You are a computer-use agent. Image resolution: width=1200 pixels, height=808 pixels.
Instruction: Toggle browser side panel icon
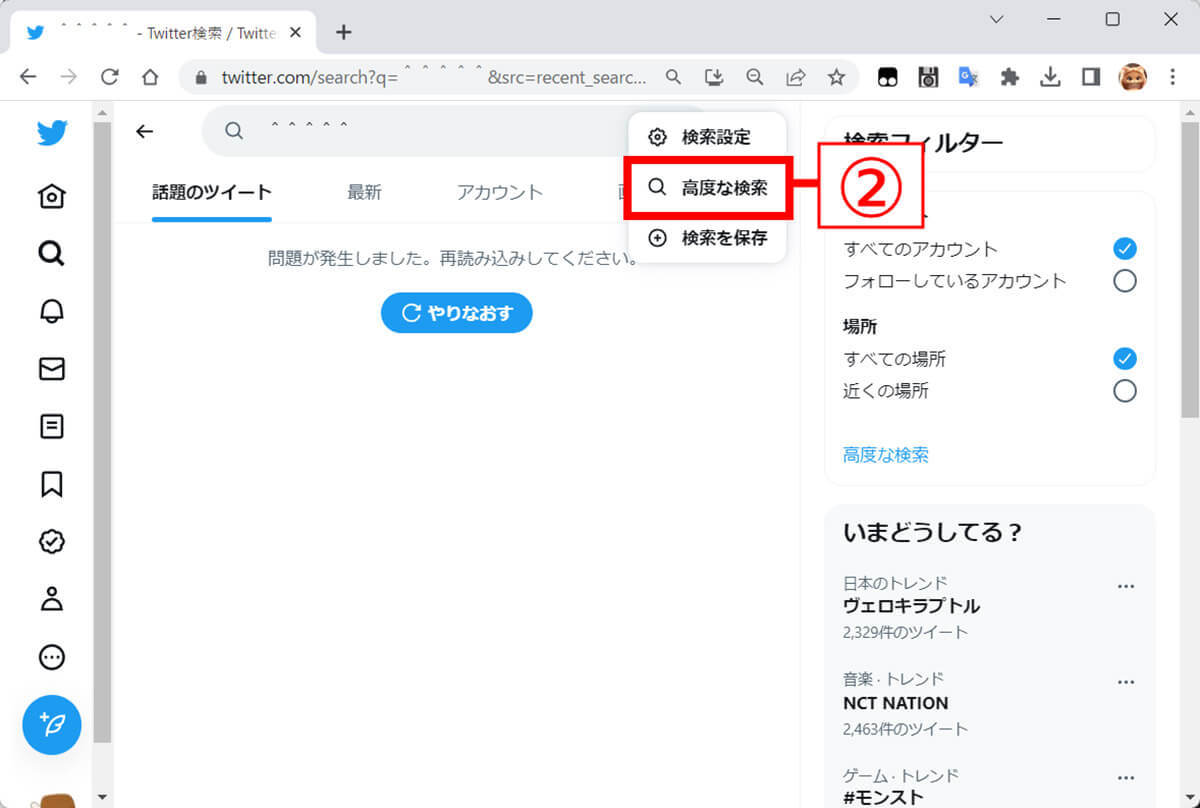point(1091,77)
